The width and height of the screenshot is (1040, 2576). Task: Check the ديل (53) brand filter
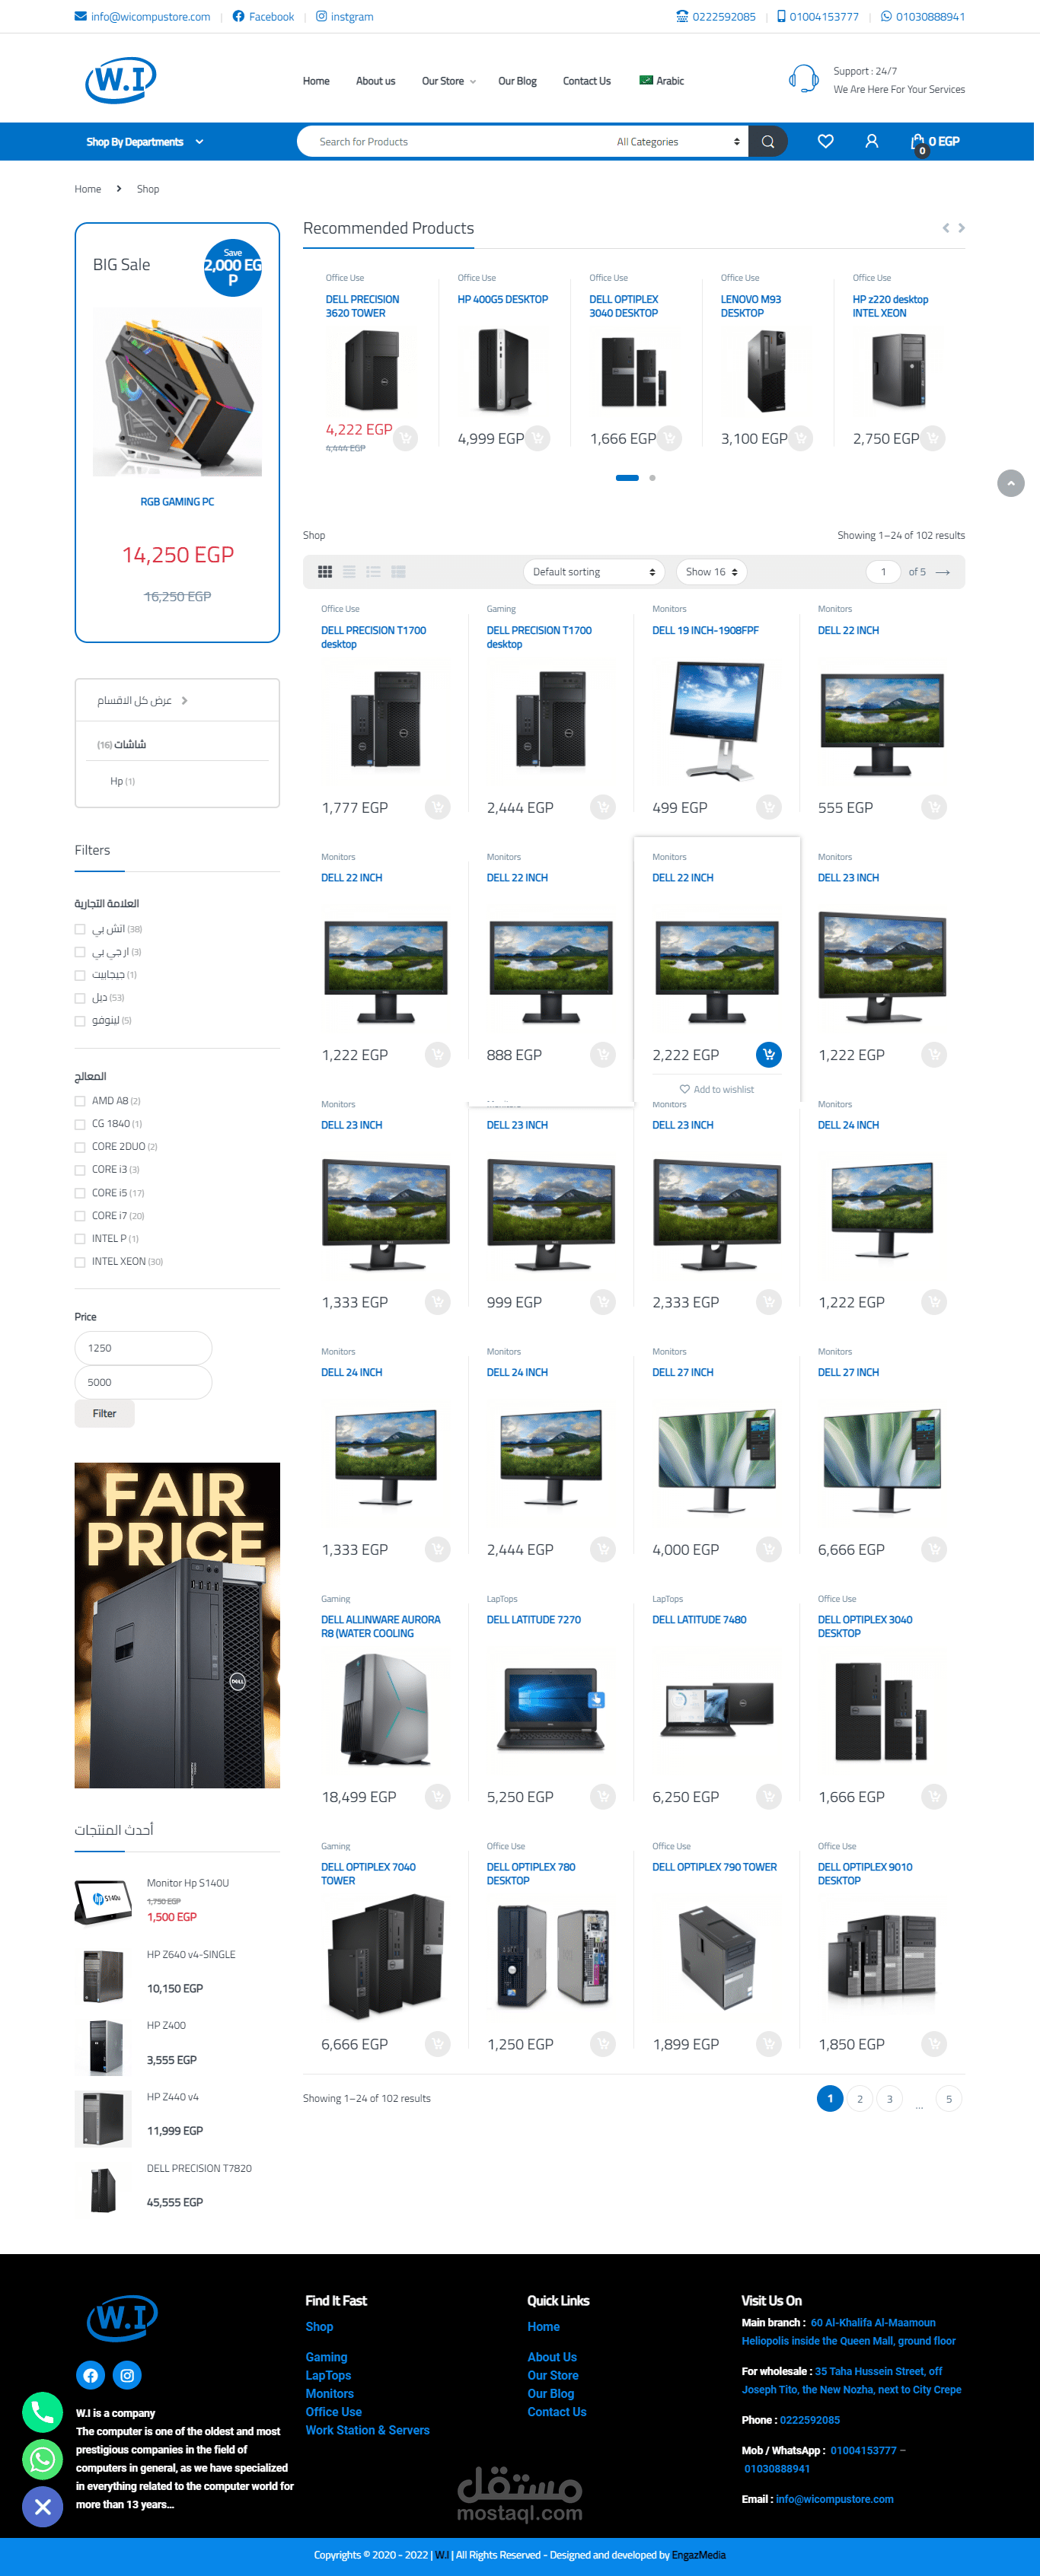tap(80, 998)
